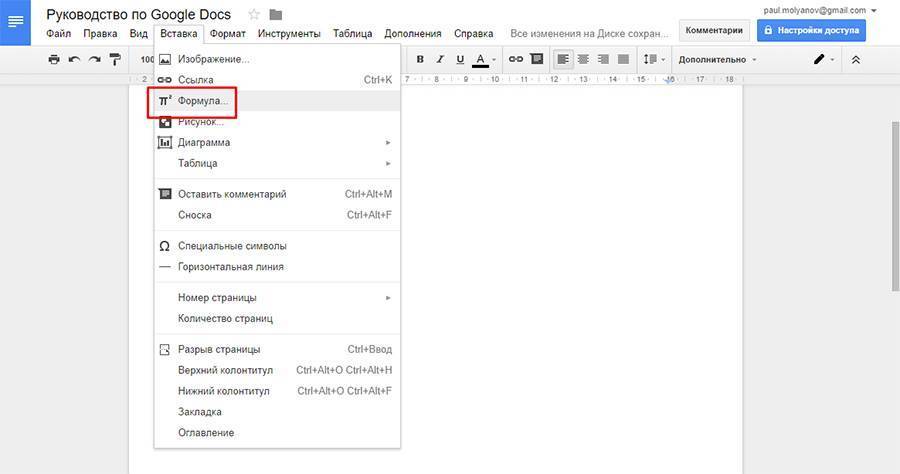Click the Google Docs home icon
900x474 pixels.
pyautogui.click(x=15, y=22)
